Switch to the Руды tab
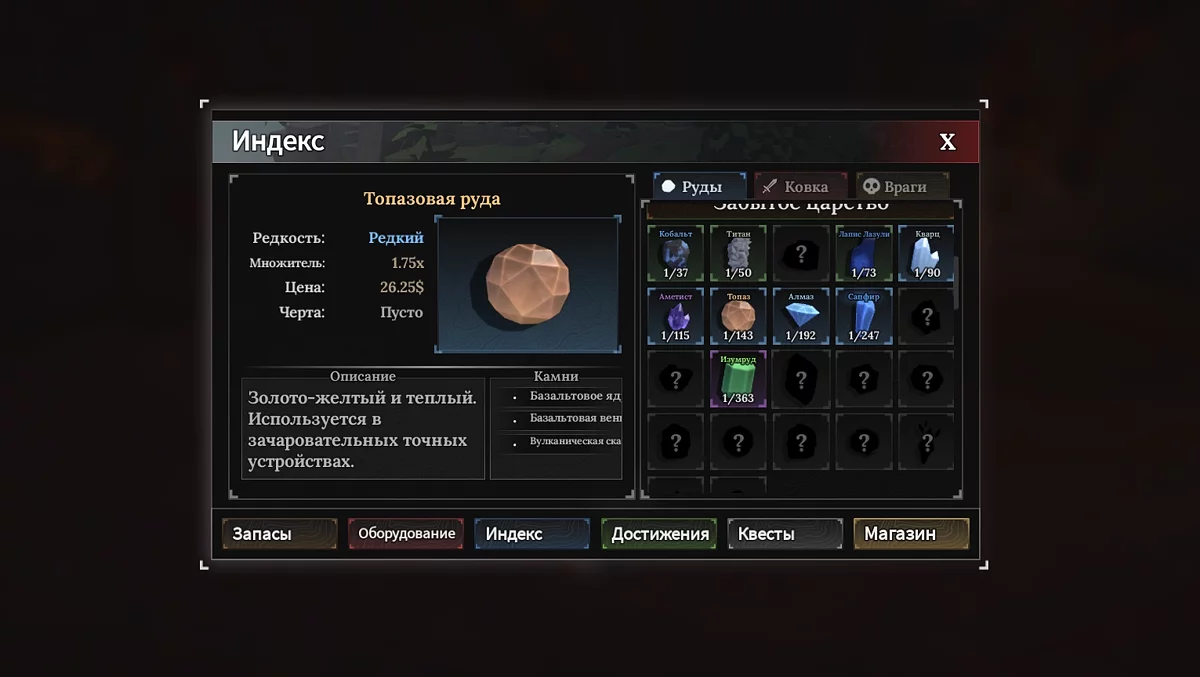 click(x=700, y=187)
